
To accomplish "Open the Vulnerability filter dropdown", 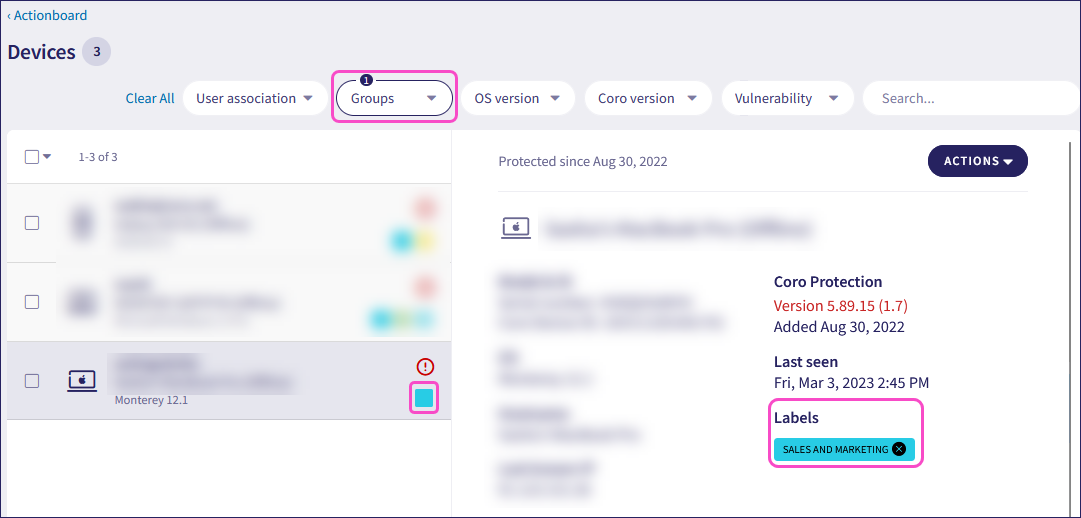I will coord(786,98).
